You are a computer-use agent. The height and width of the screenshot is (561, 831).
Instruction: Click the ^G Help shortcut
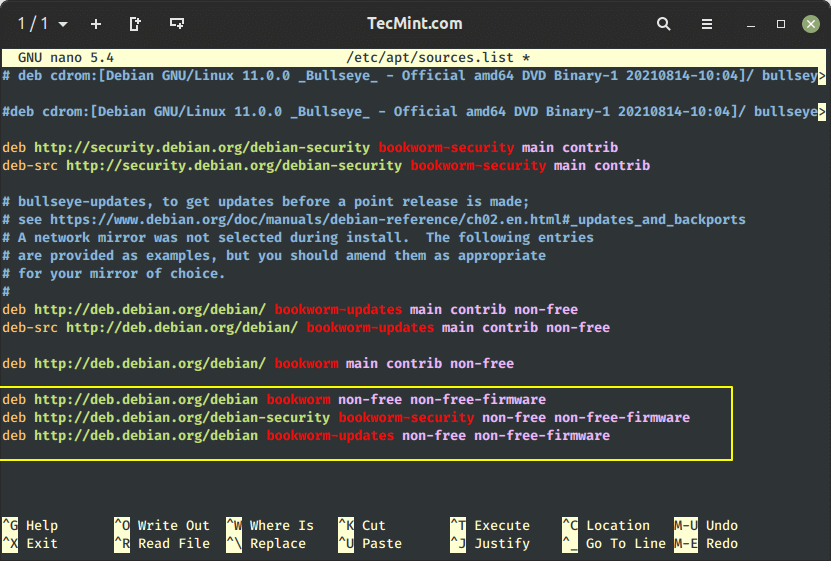click(30, 526)
